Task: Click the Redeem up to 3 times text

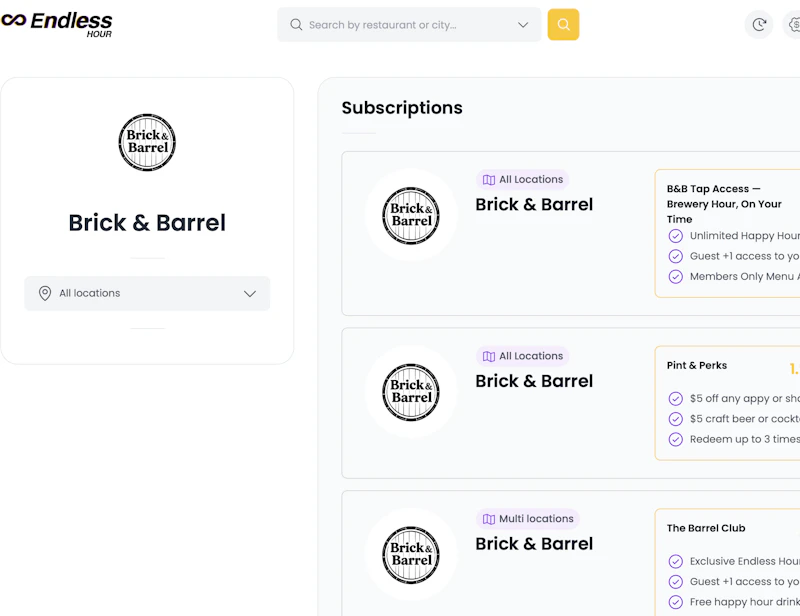Action: 744,439
